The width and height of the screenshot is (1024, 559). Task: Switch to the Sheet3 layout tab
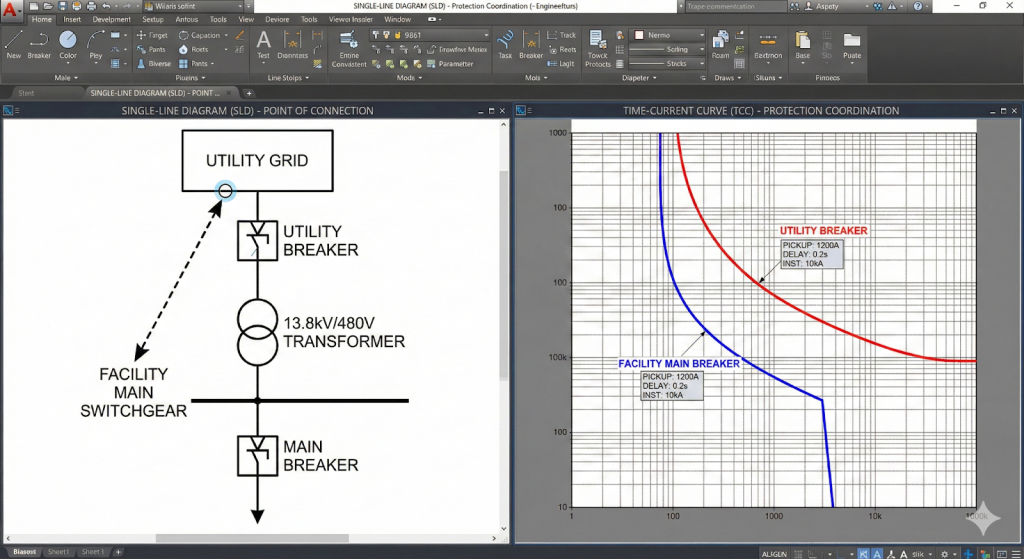92,552
